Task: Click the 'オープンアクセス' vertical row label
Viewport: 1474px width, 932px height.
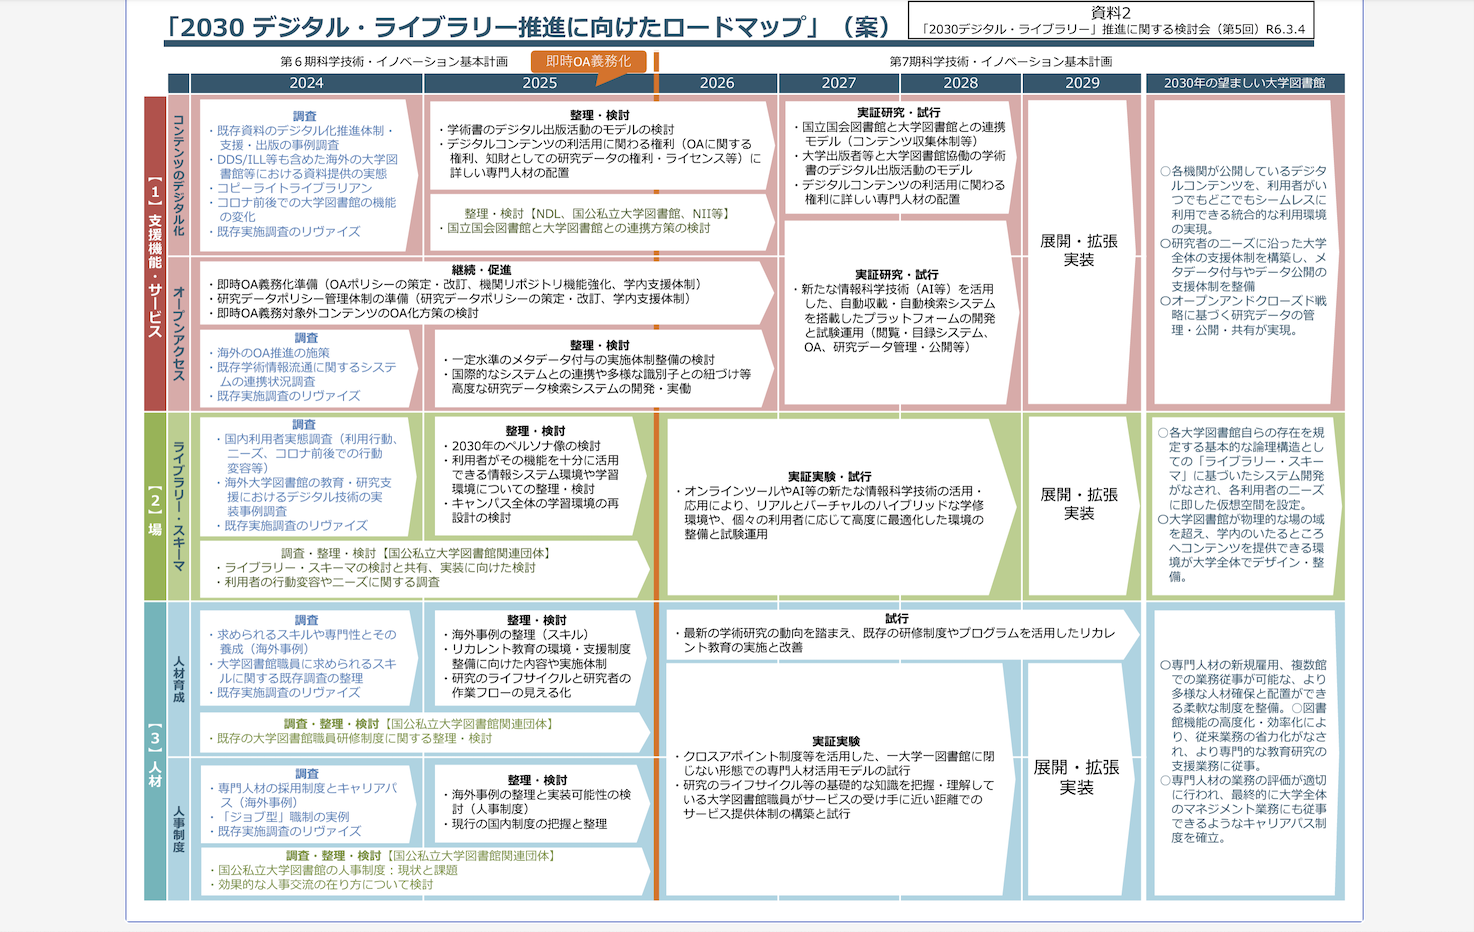Action: click(179, 334)
